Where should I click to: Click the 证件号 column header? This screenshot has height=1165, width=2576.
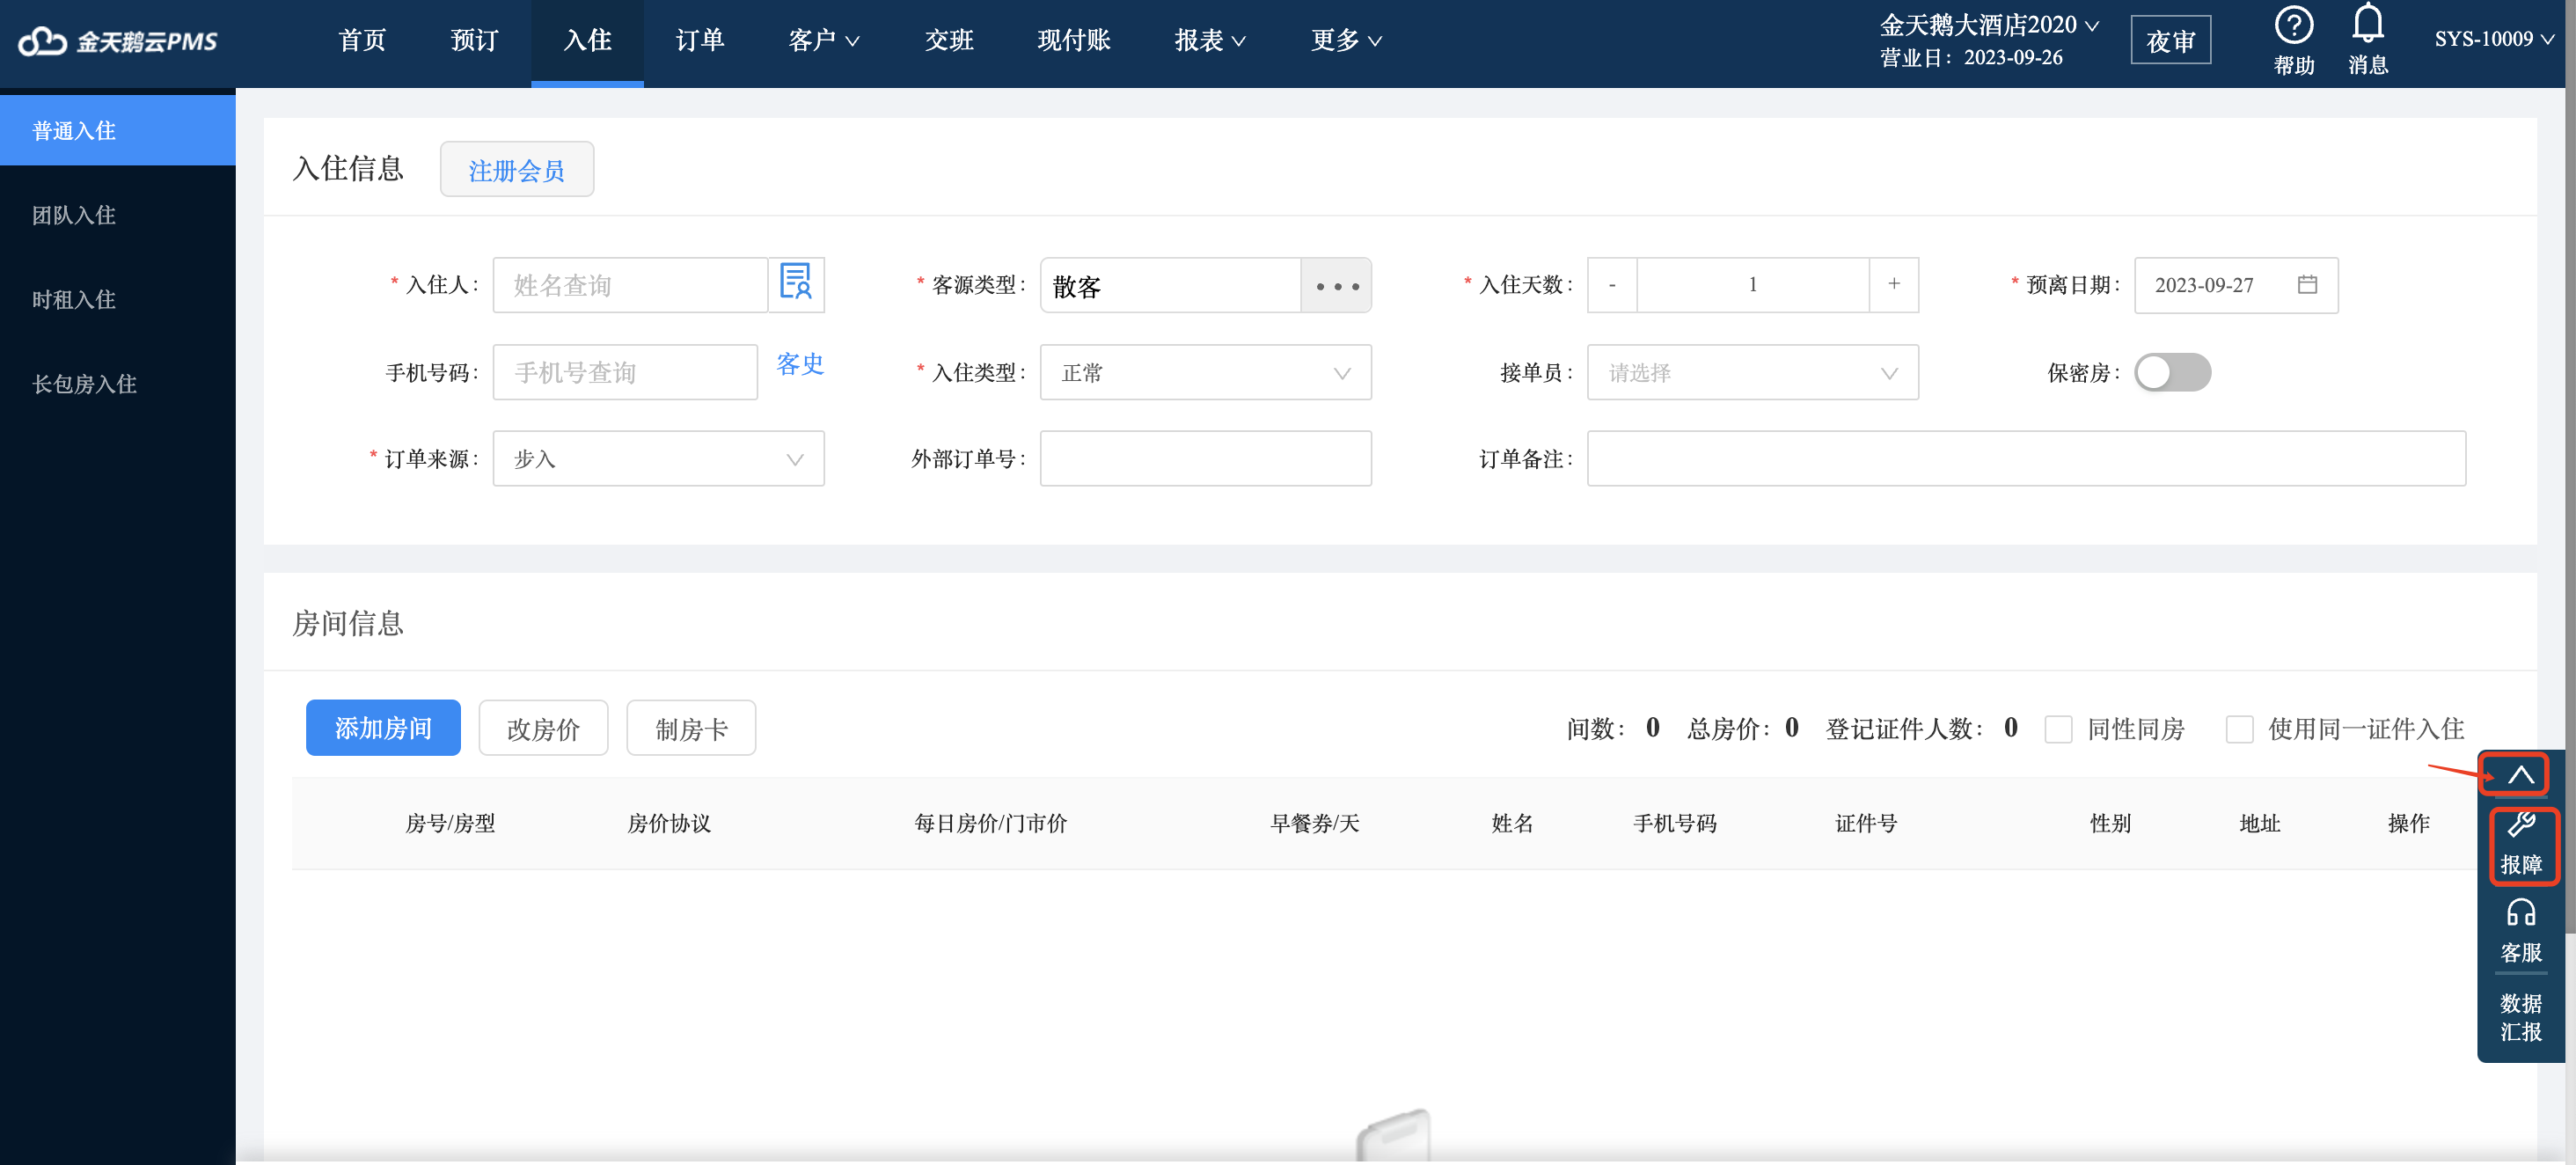[1865, 823]
